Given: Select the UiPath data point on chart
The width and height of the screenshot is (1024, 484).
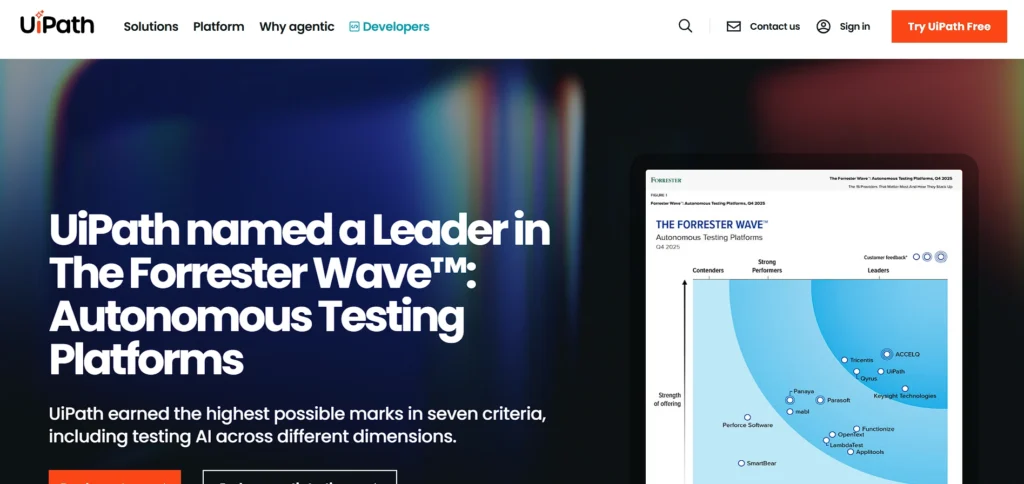Looking at the screenshot, I should click(x=881, y=371).
